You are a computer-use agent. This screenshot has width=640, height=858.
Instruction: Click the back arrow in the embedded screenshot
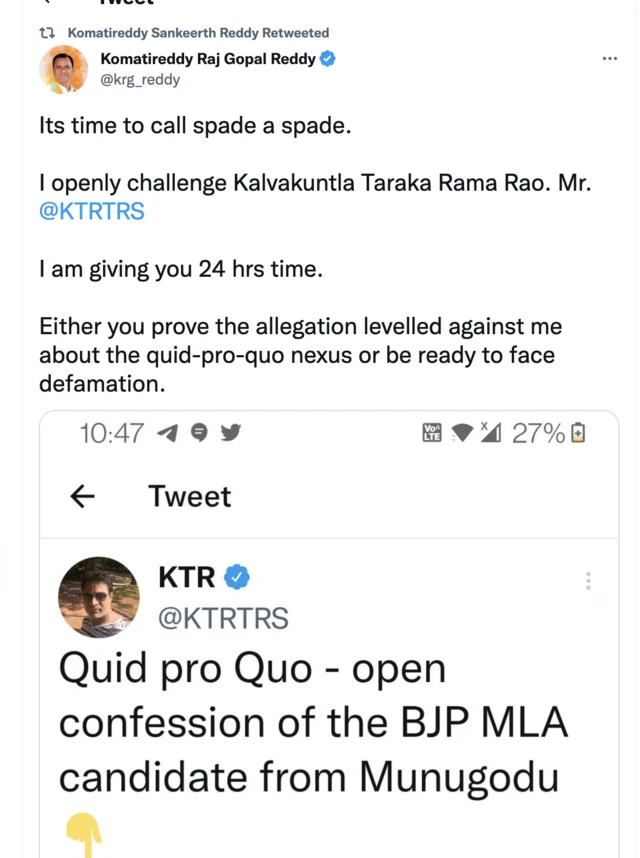84,496
